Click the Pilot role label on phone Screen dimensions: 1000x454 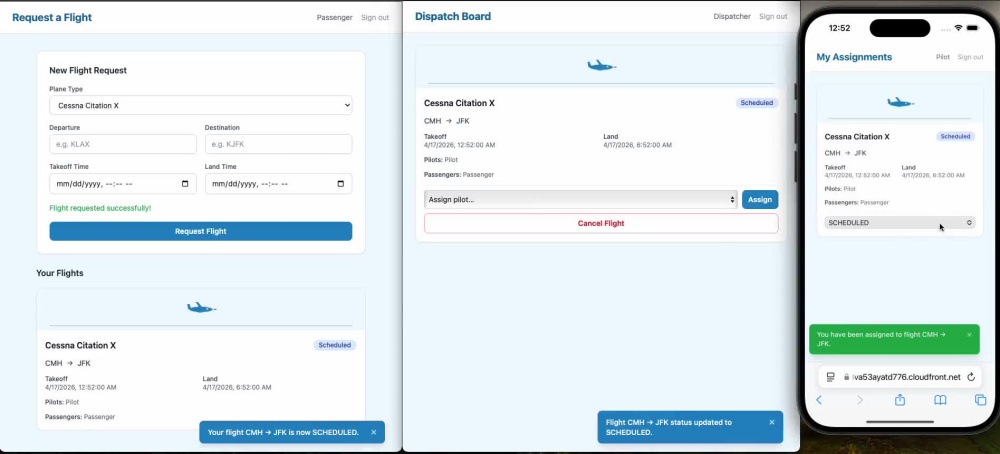click(x=943, y=57)
